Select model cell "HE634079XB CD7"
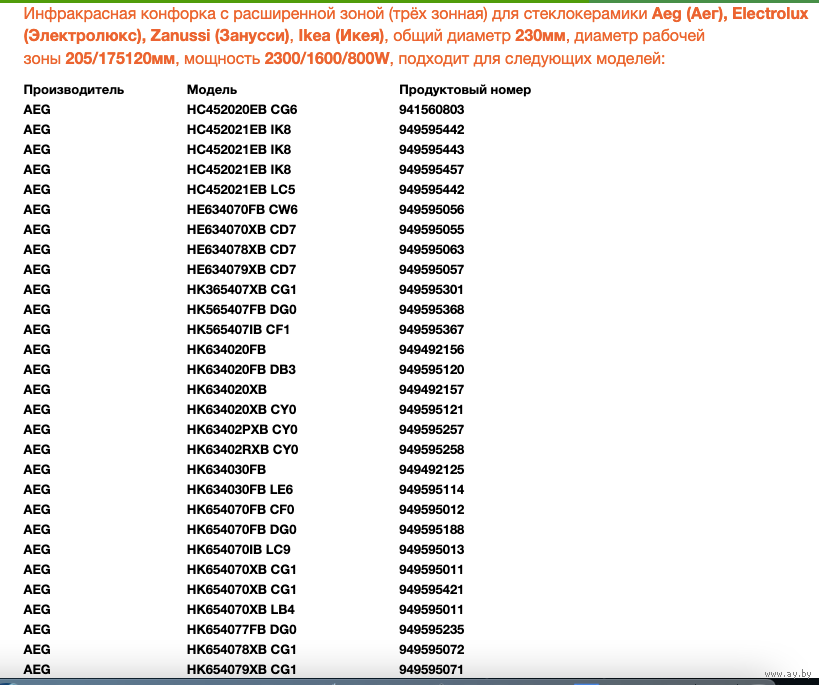 [241, 270]
